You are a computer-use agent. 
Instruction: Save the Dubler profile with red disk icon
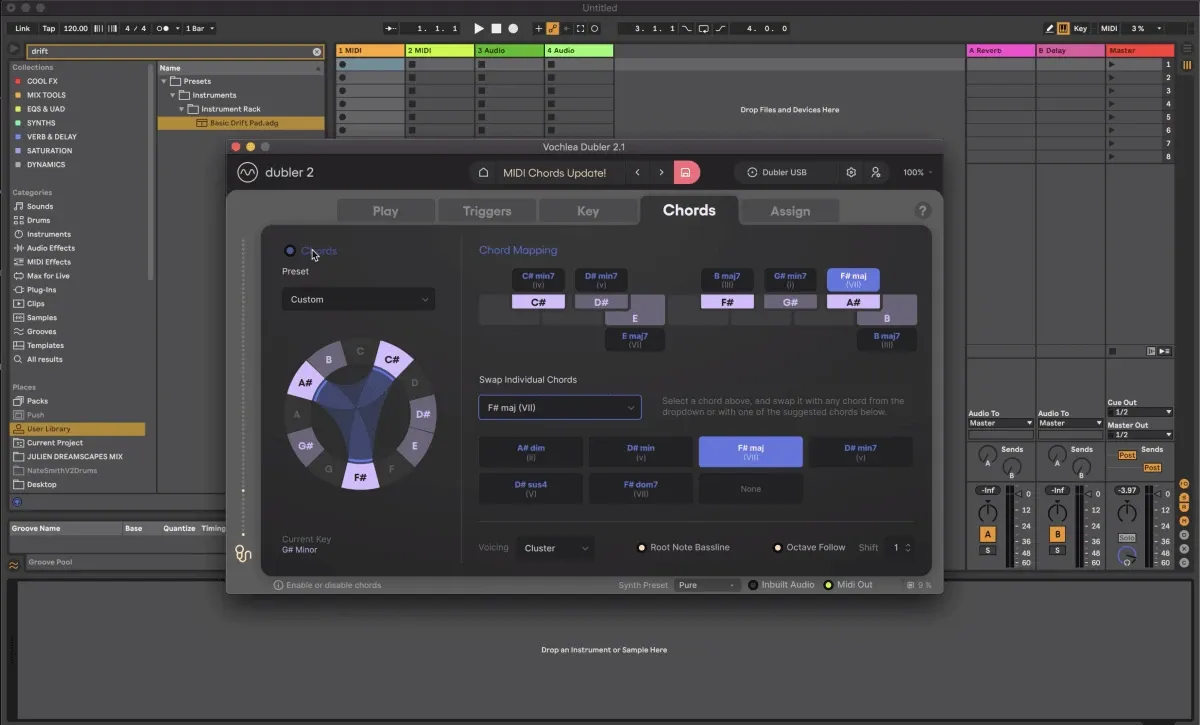coord(686,172)
